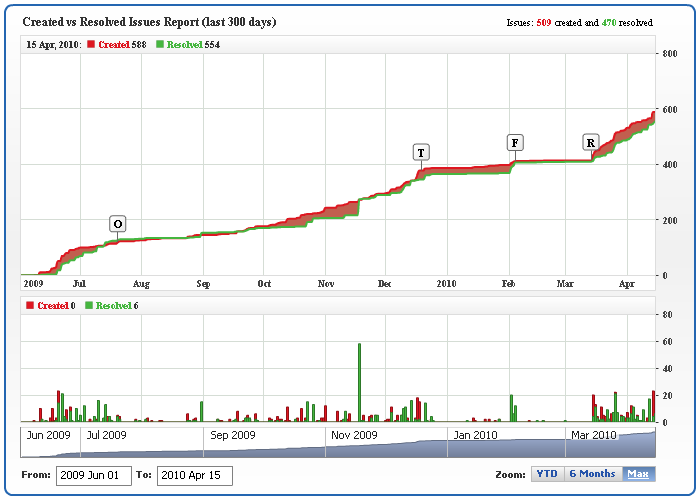Screen dimensions: 700x500
Task: Click green Resolved legend swatch in top chart
Action: click(x=160, y=45)
